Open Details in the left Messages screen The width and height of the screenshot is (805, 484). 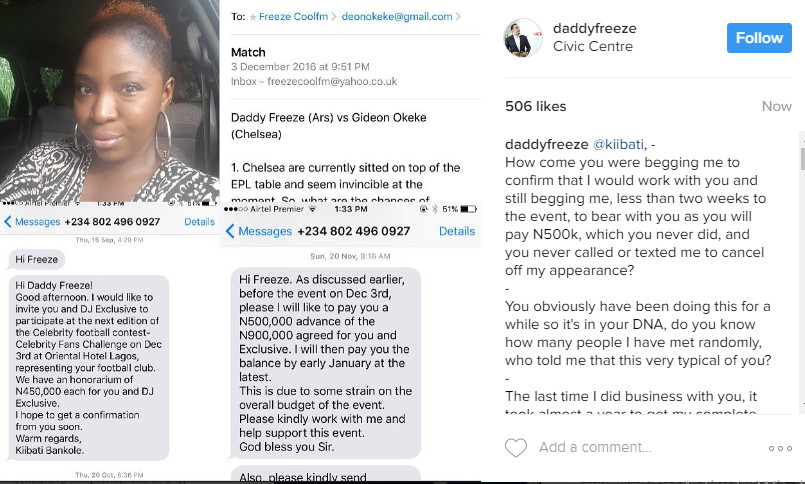[x=199, y=222]
